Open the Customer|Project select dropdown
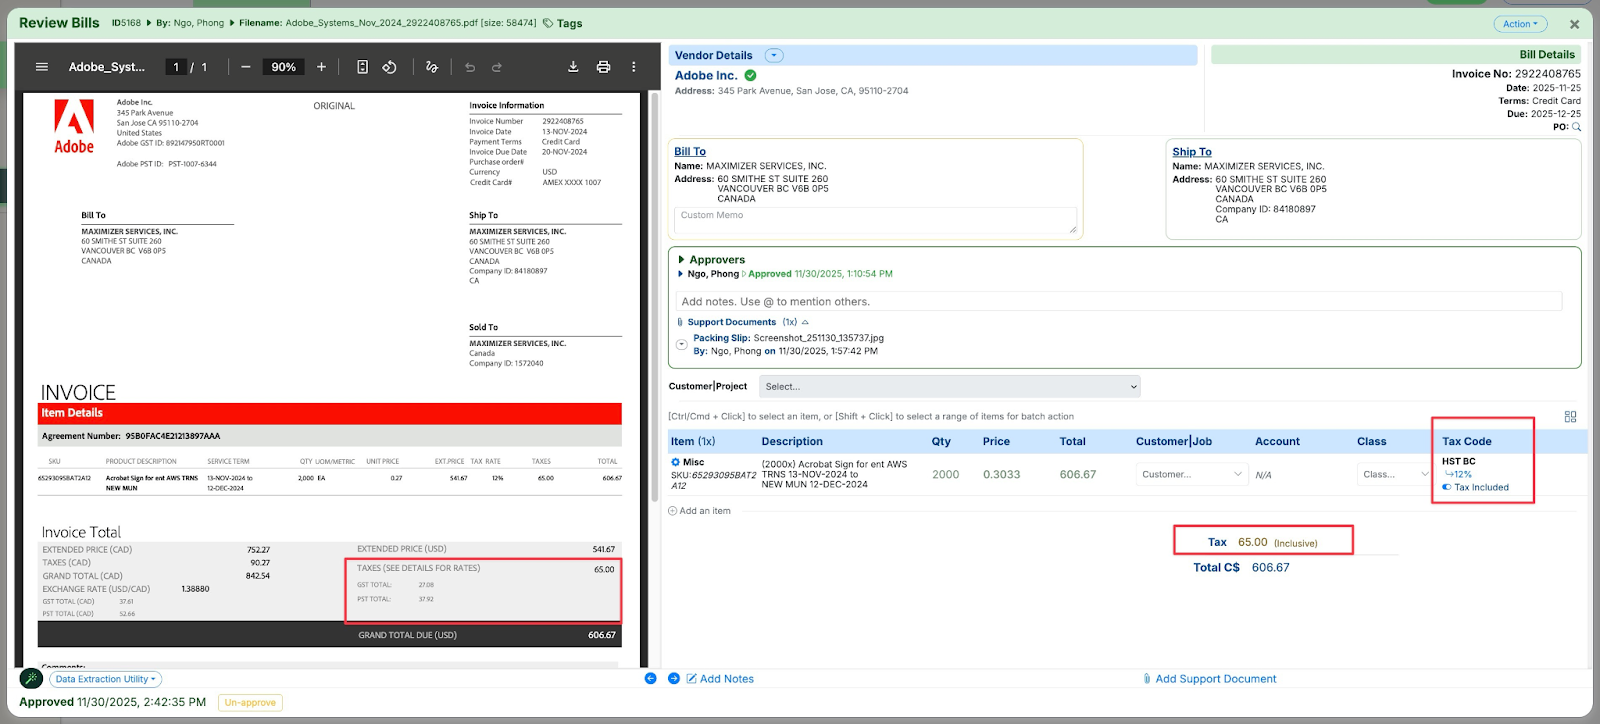The image size is (1600, 724). point(950,386)
